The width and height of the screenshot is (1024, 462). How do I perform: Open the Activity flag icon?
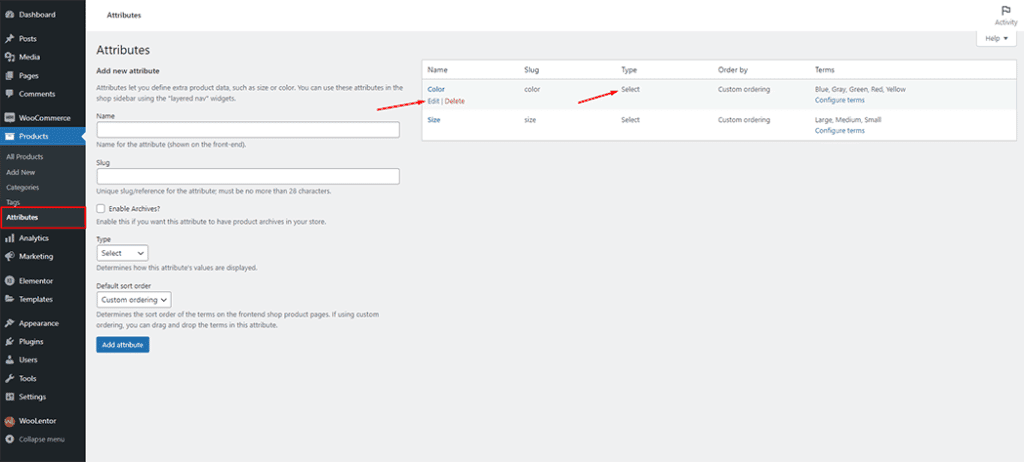pyautogui.click(x=1005, y=10)
